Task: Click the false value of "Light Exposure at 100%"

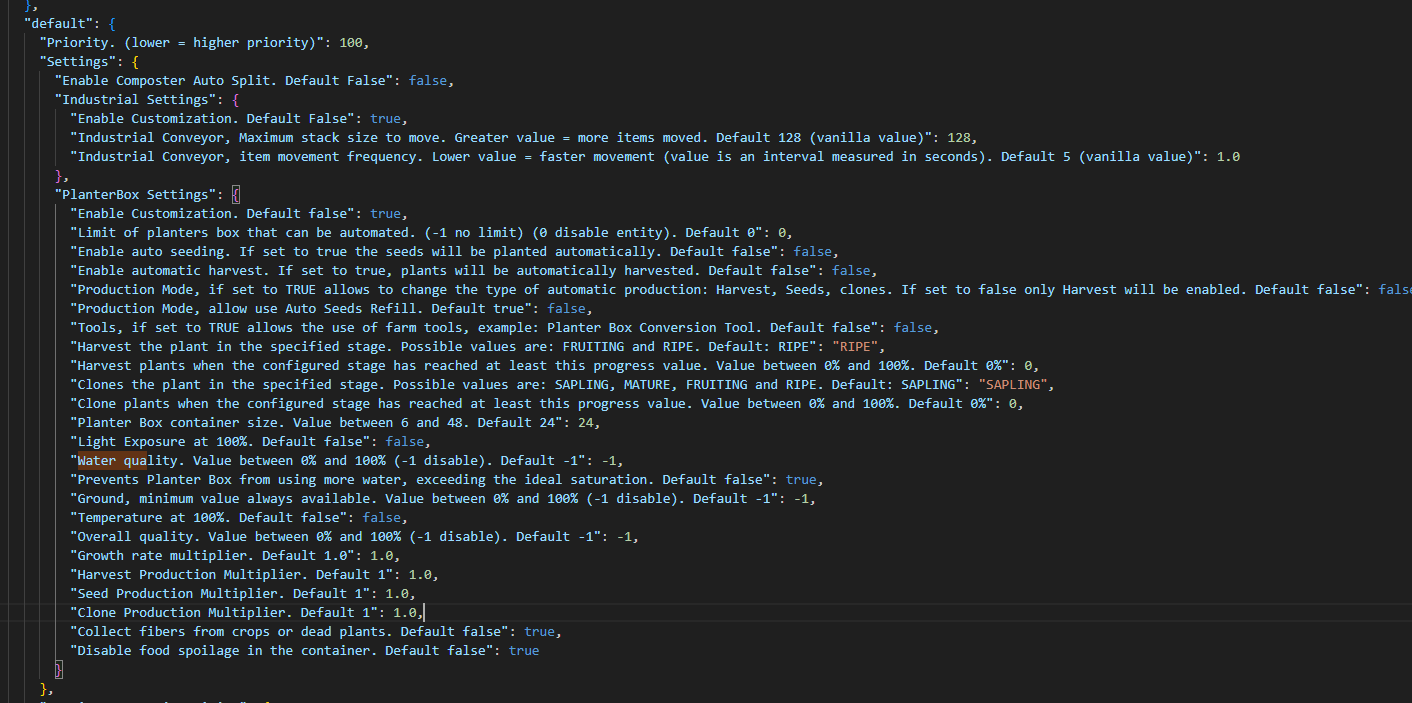Action: pyautogui.click(x=405, y=441)
